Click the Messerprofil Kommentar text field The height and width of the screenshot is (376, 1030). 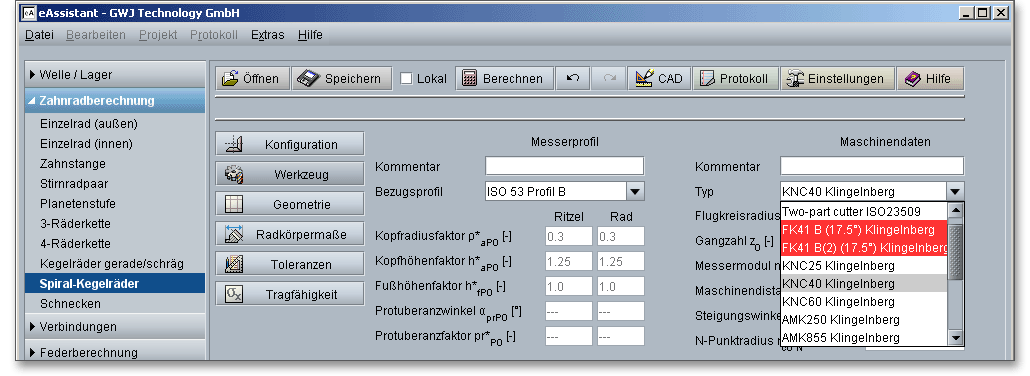(565, 166)
